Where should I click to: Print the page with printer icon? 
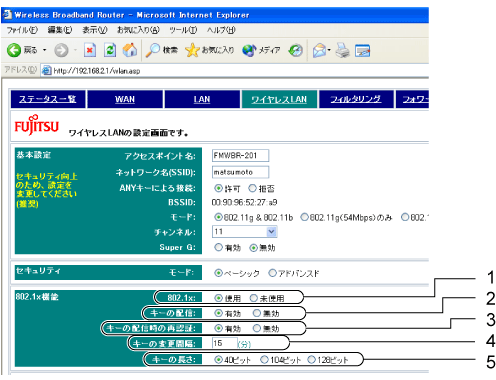point(342,50)
